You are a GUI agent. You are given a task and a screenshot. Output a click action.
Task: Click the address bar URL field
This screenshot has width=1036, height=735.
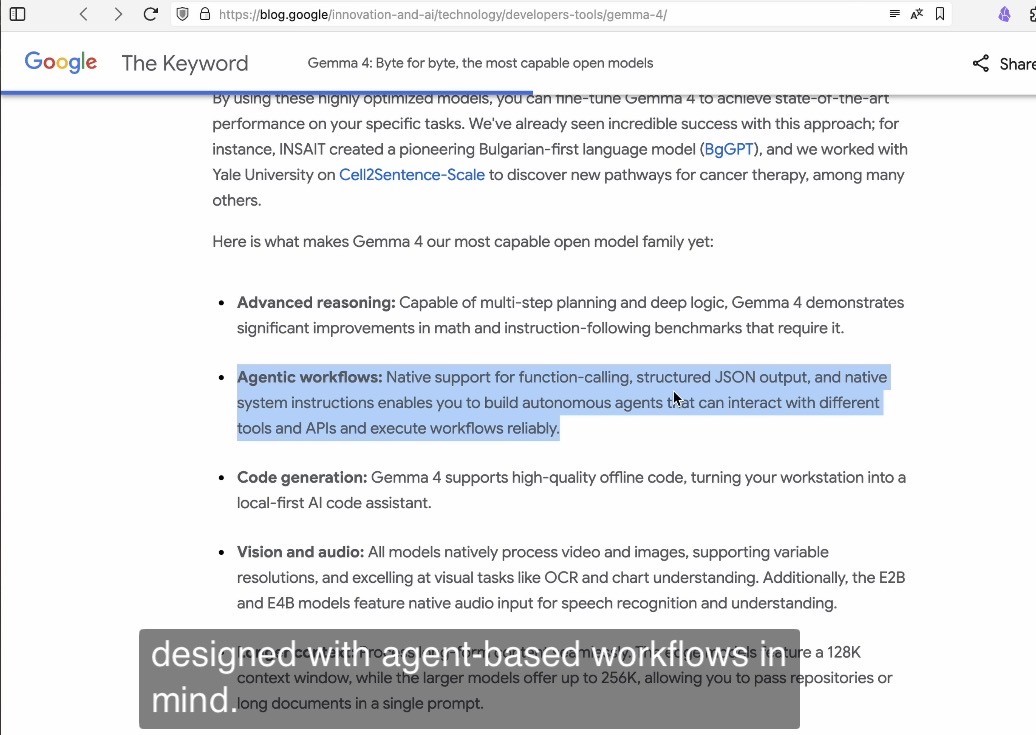pyautogui.click(x=500, y=14)
